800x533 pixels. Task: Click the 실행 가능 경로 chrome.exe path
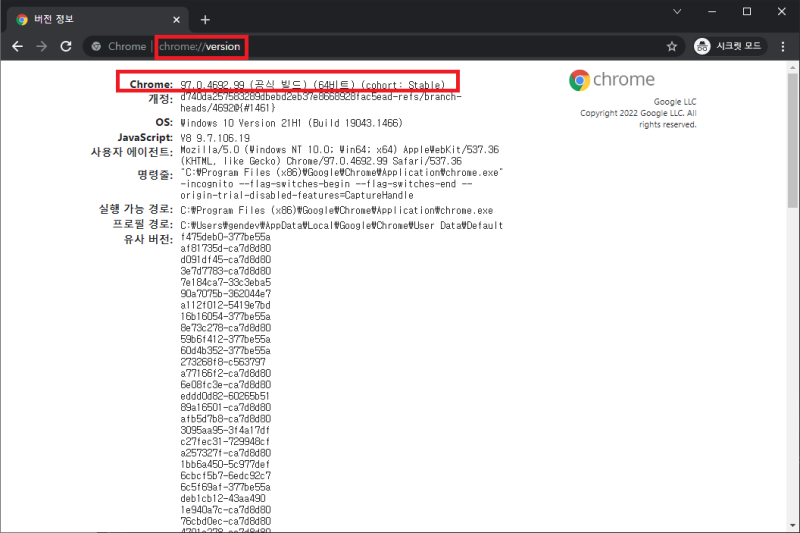(337, 210)
